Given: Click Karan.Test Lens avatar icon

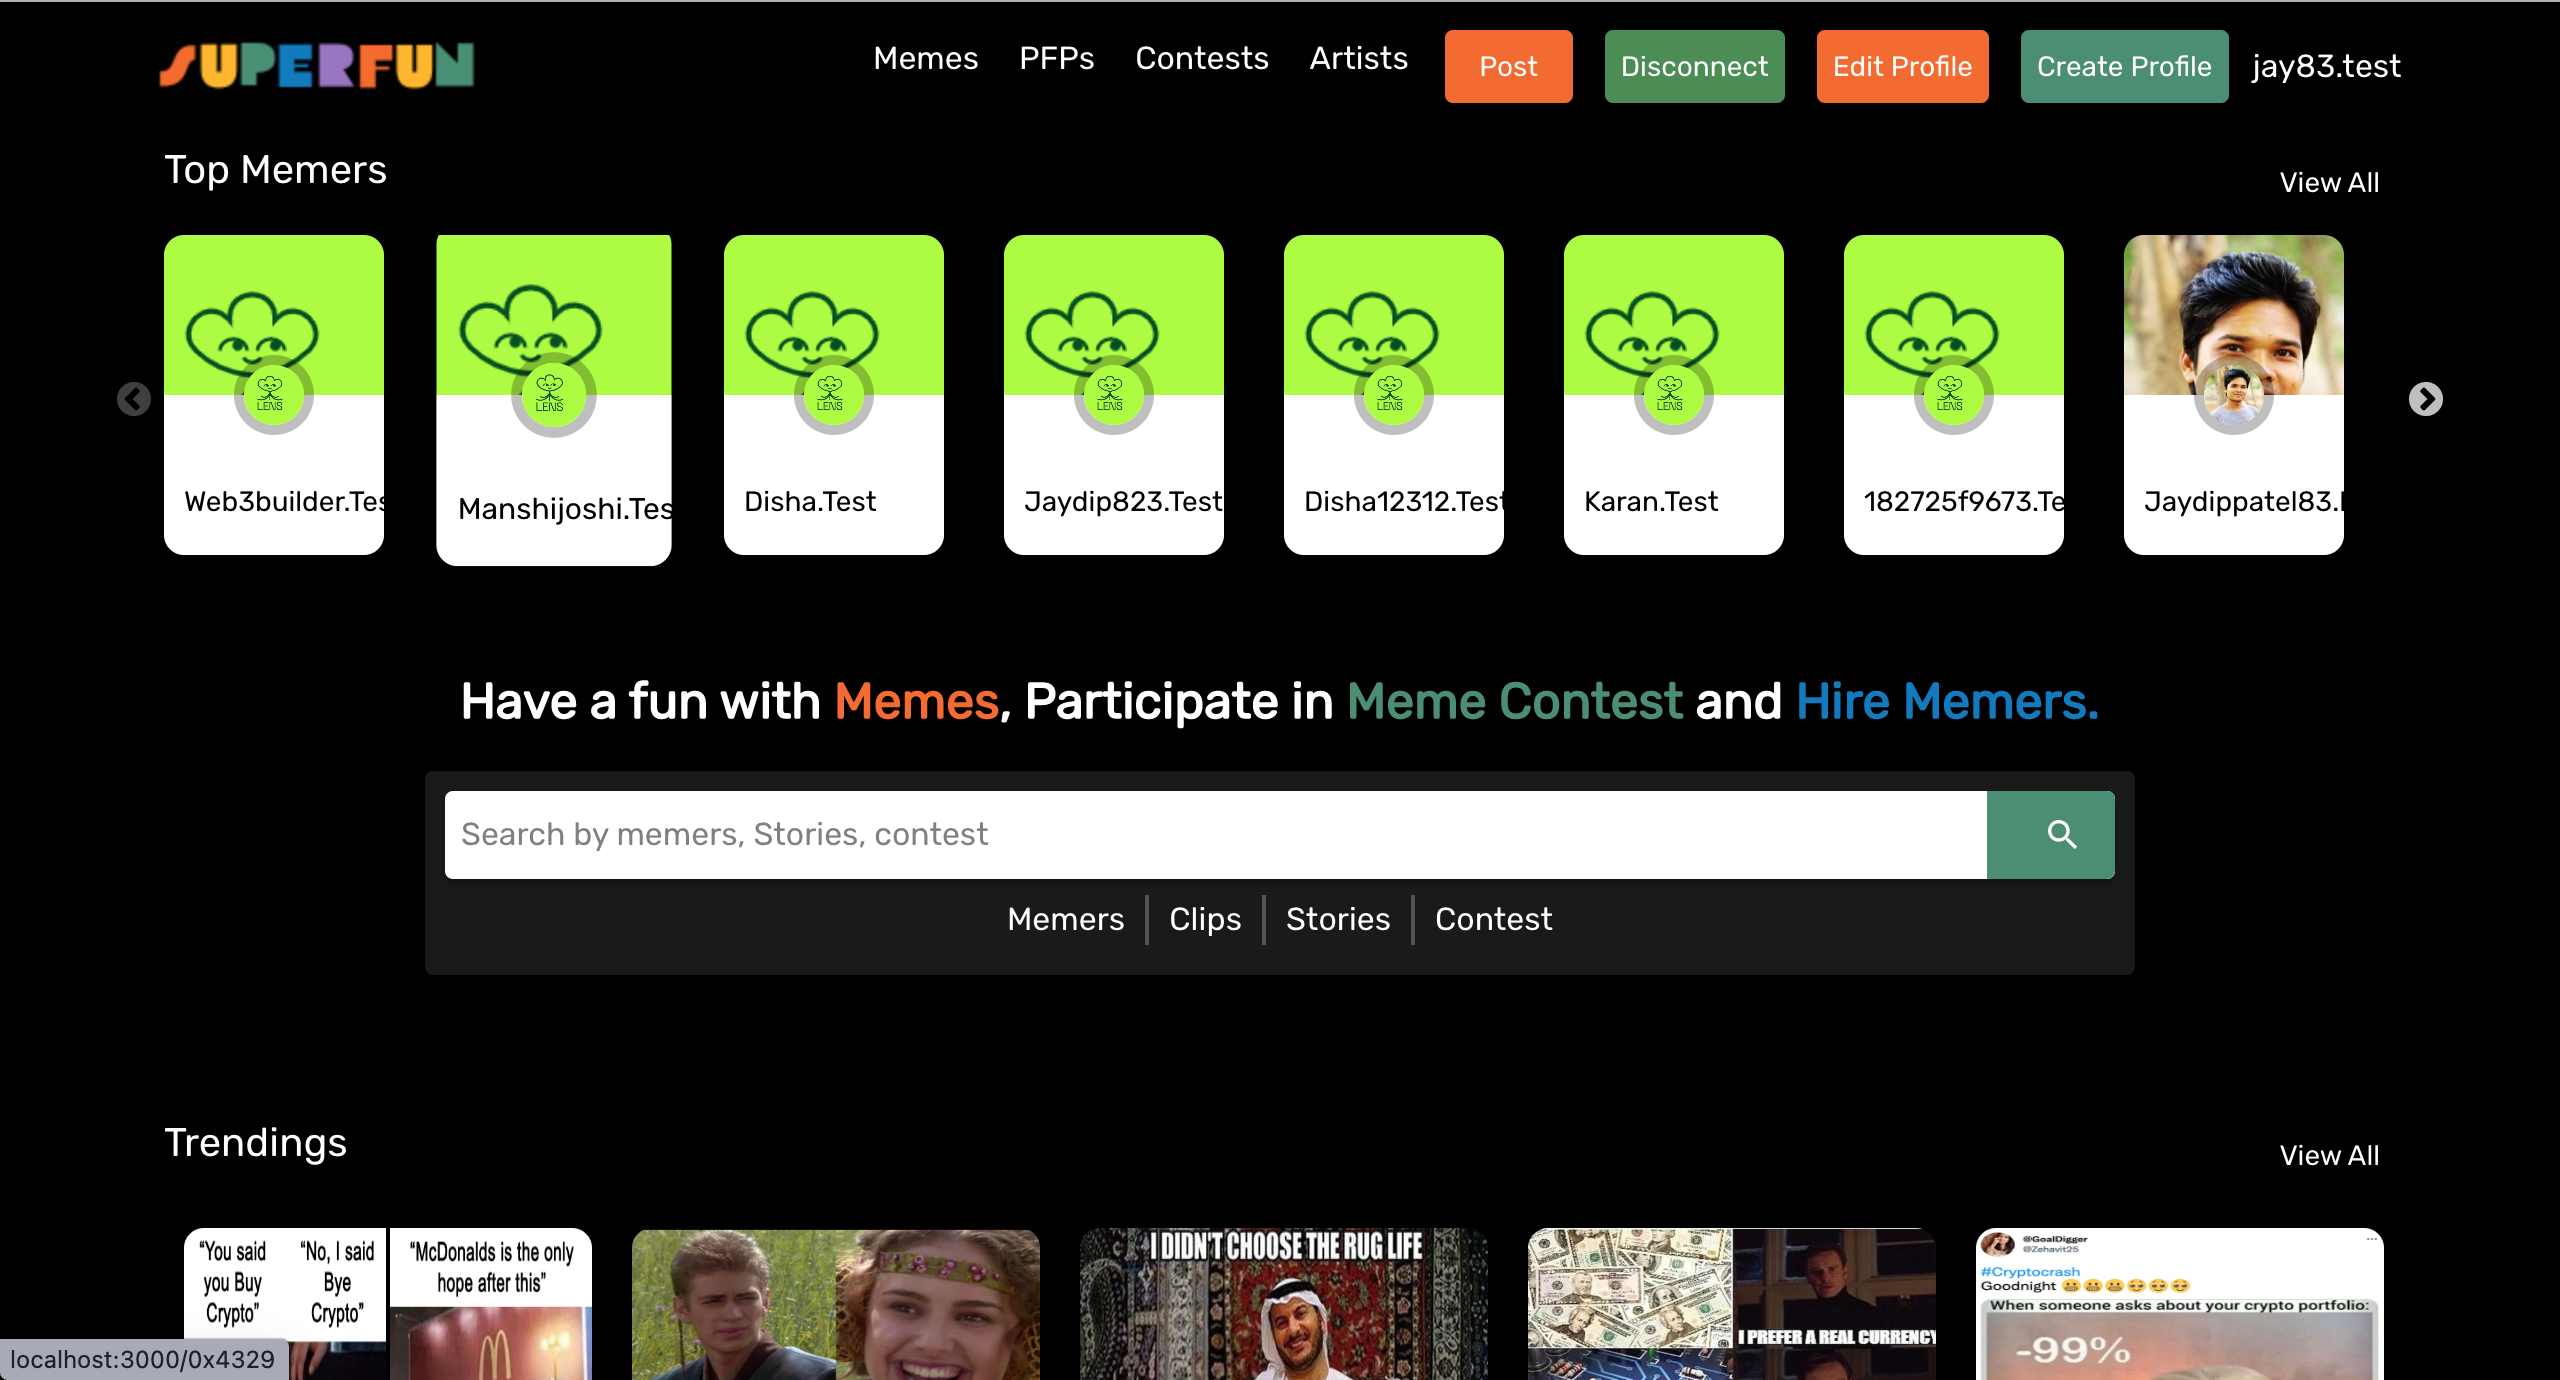Looking at the screenshot, I should [x=1673, y=395].
